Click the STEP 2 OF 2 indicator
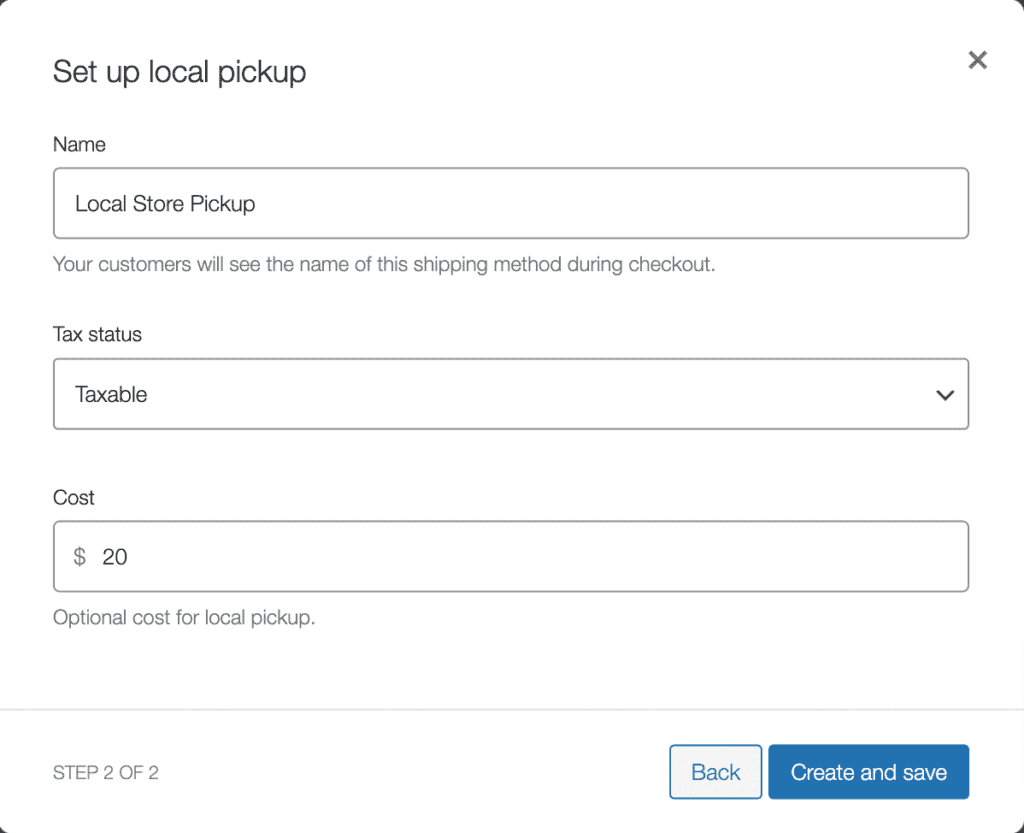Screen dimensions: 1024x833 (x=105, y=772)
